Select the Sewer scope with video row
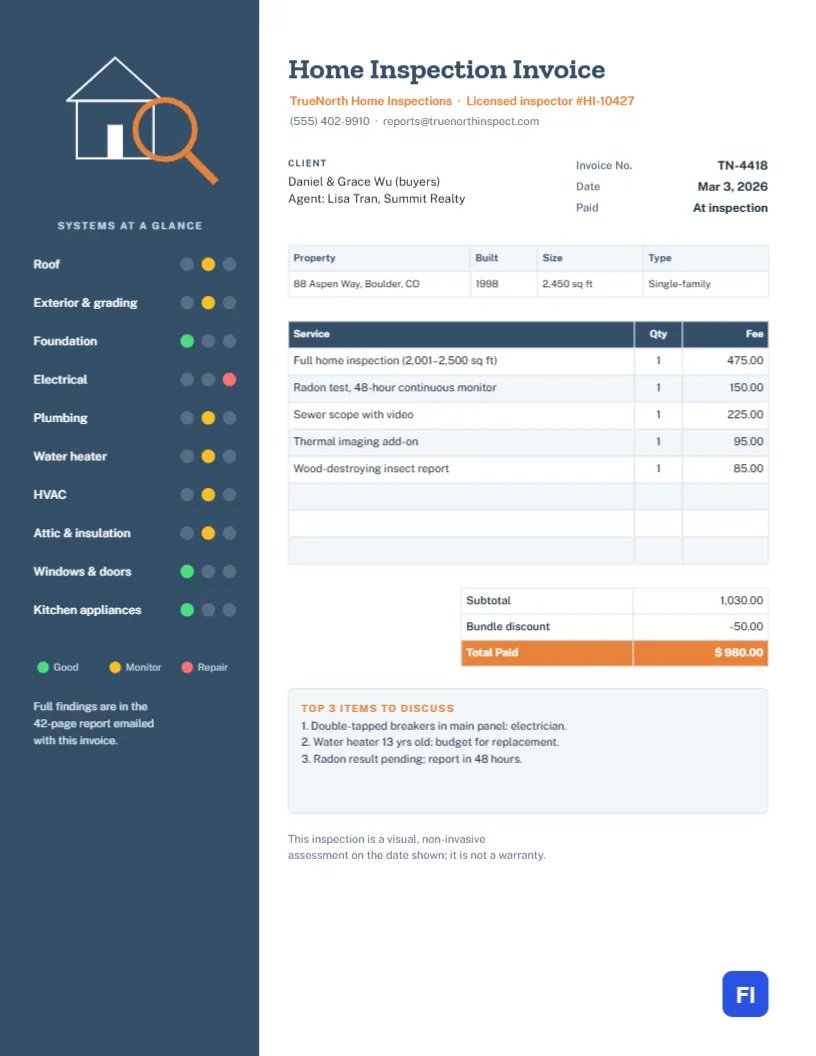Screen dimensions: 816x1056 [x=529, y=415]
